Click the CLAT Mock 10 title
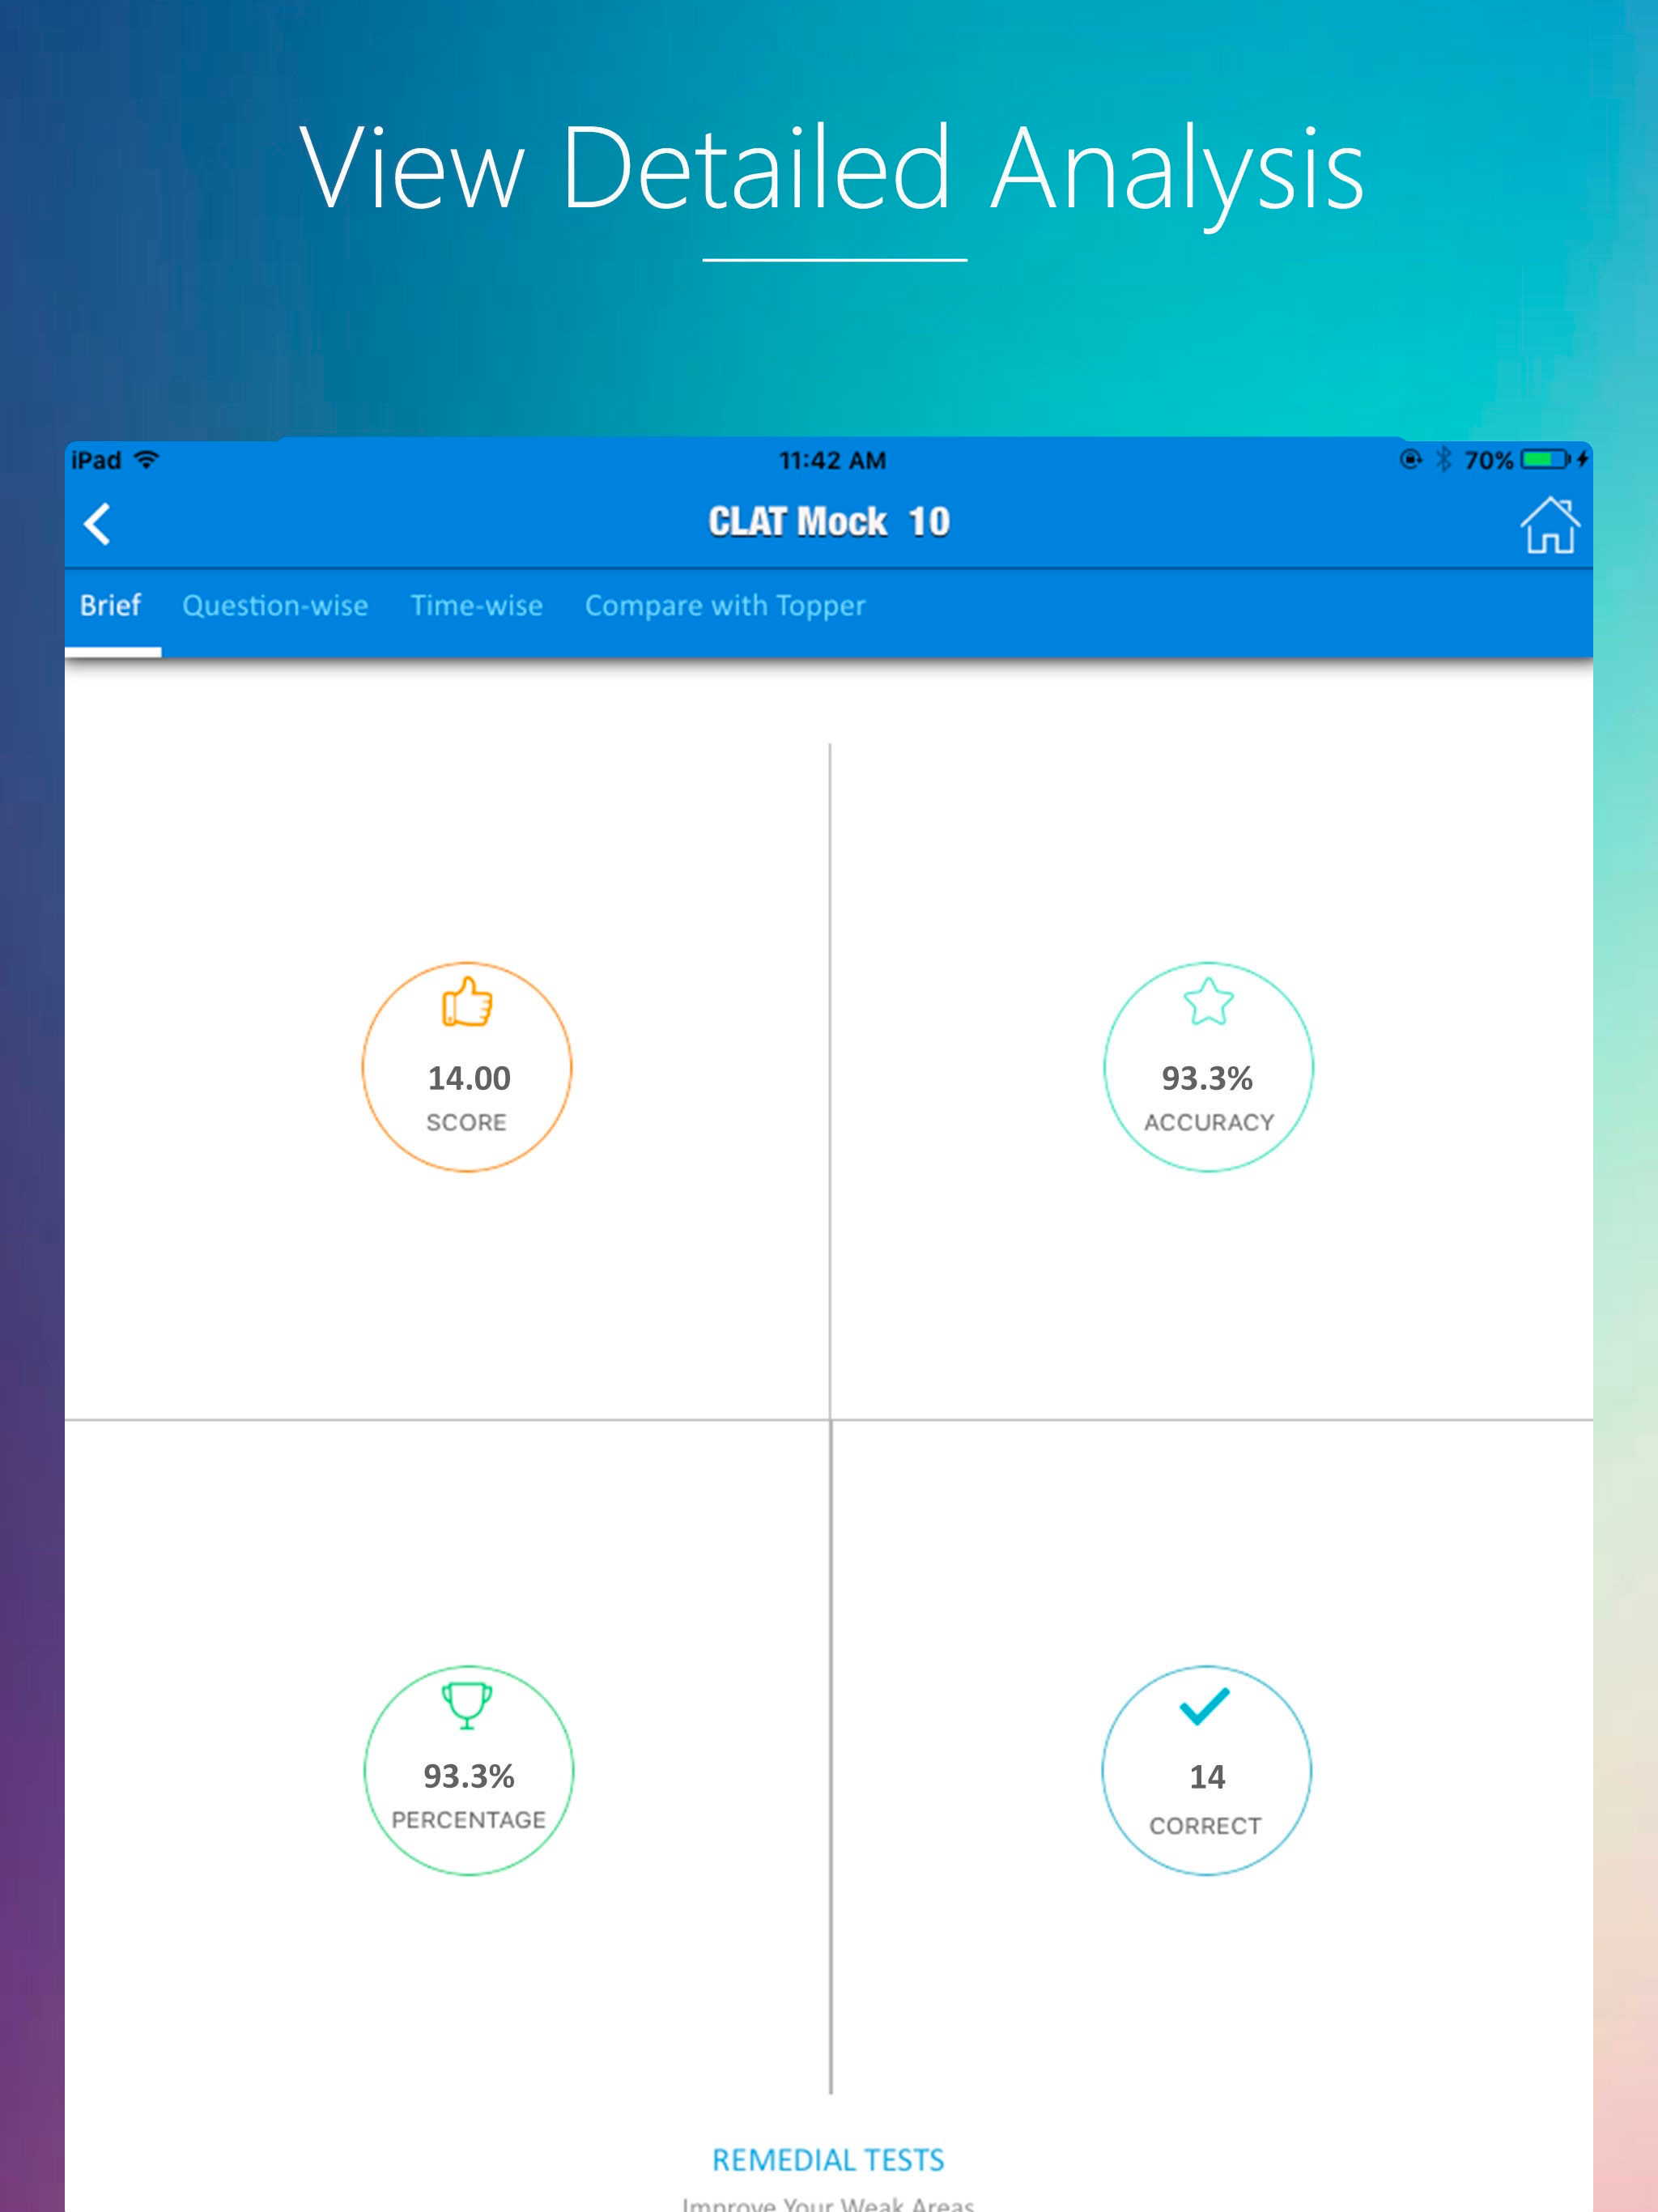Screen dimensions: 1658x2212 (x=829, y=522)
